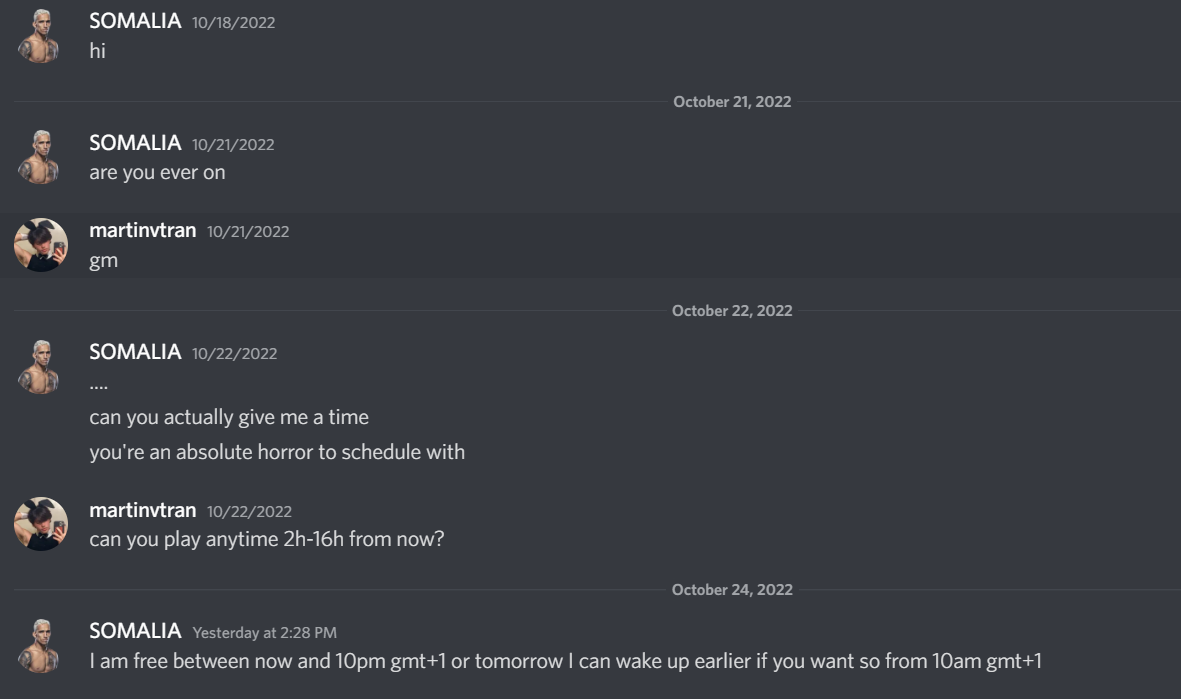
Task: Open SOMALIA's avatar on the 10/22/2022 message
Action: point(41,366)
